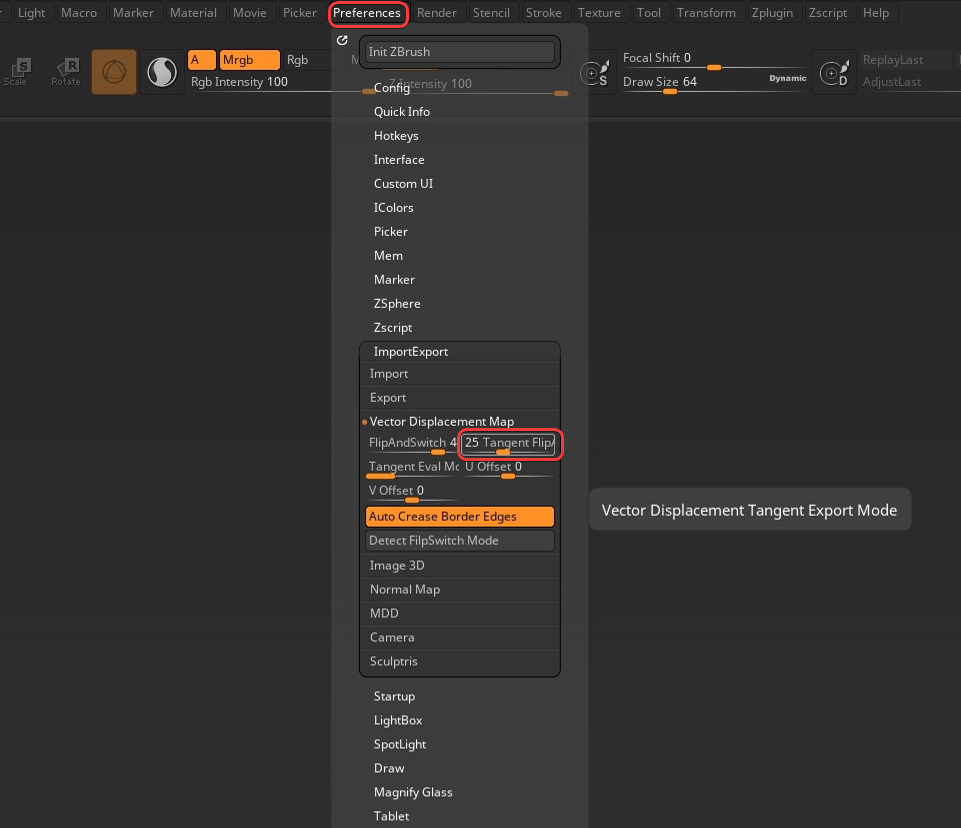
Task: Expand the Marker preferences section
Action: 394,279
